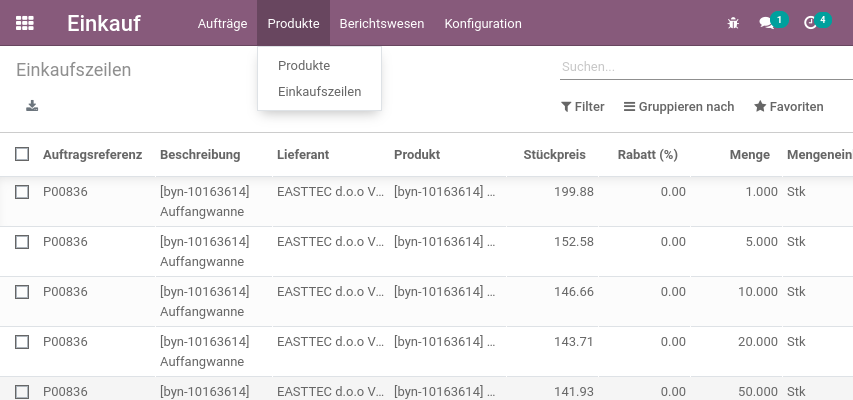Click the debug bug icon

click(x=733, y=23)
